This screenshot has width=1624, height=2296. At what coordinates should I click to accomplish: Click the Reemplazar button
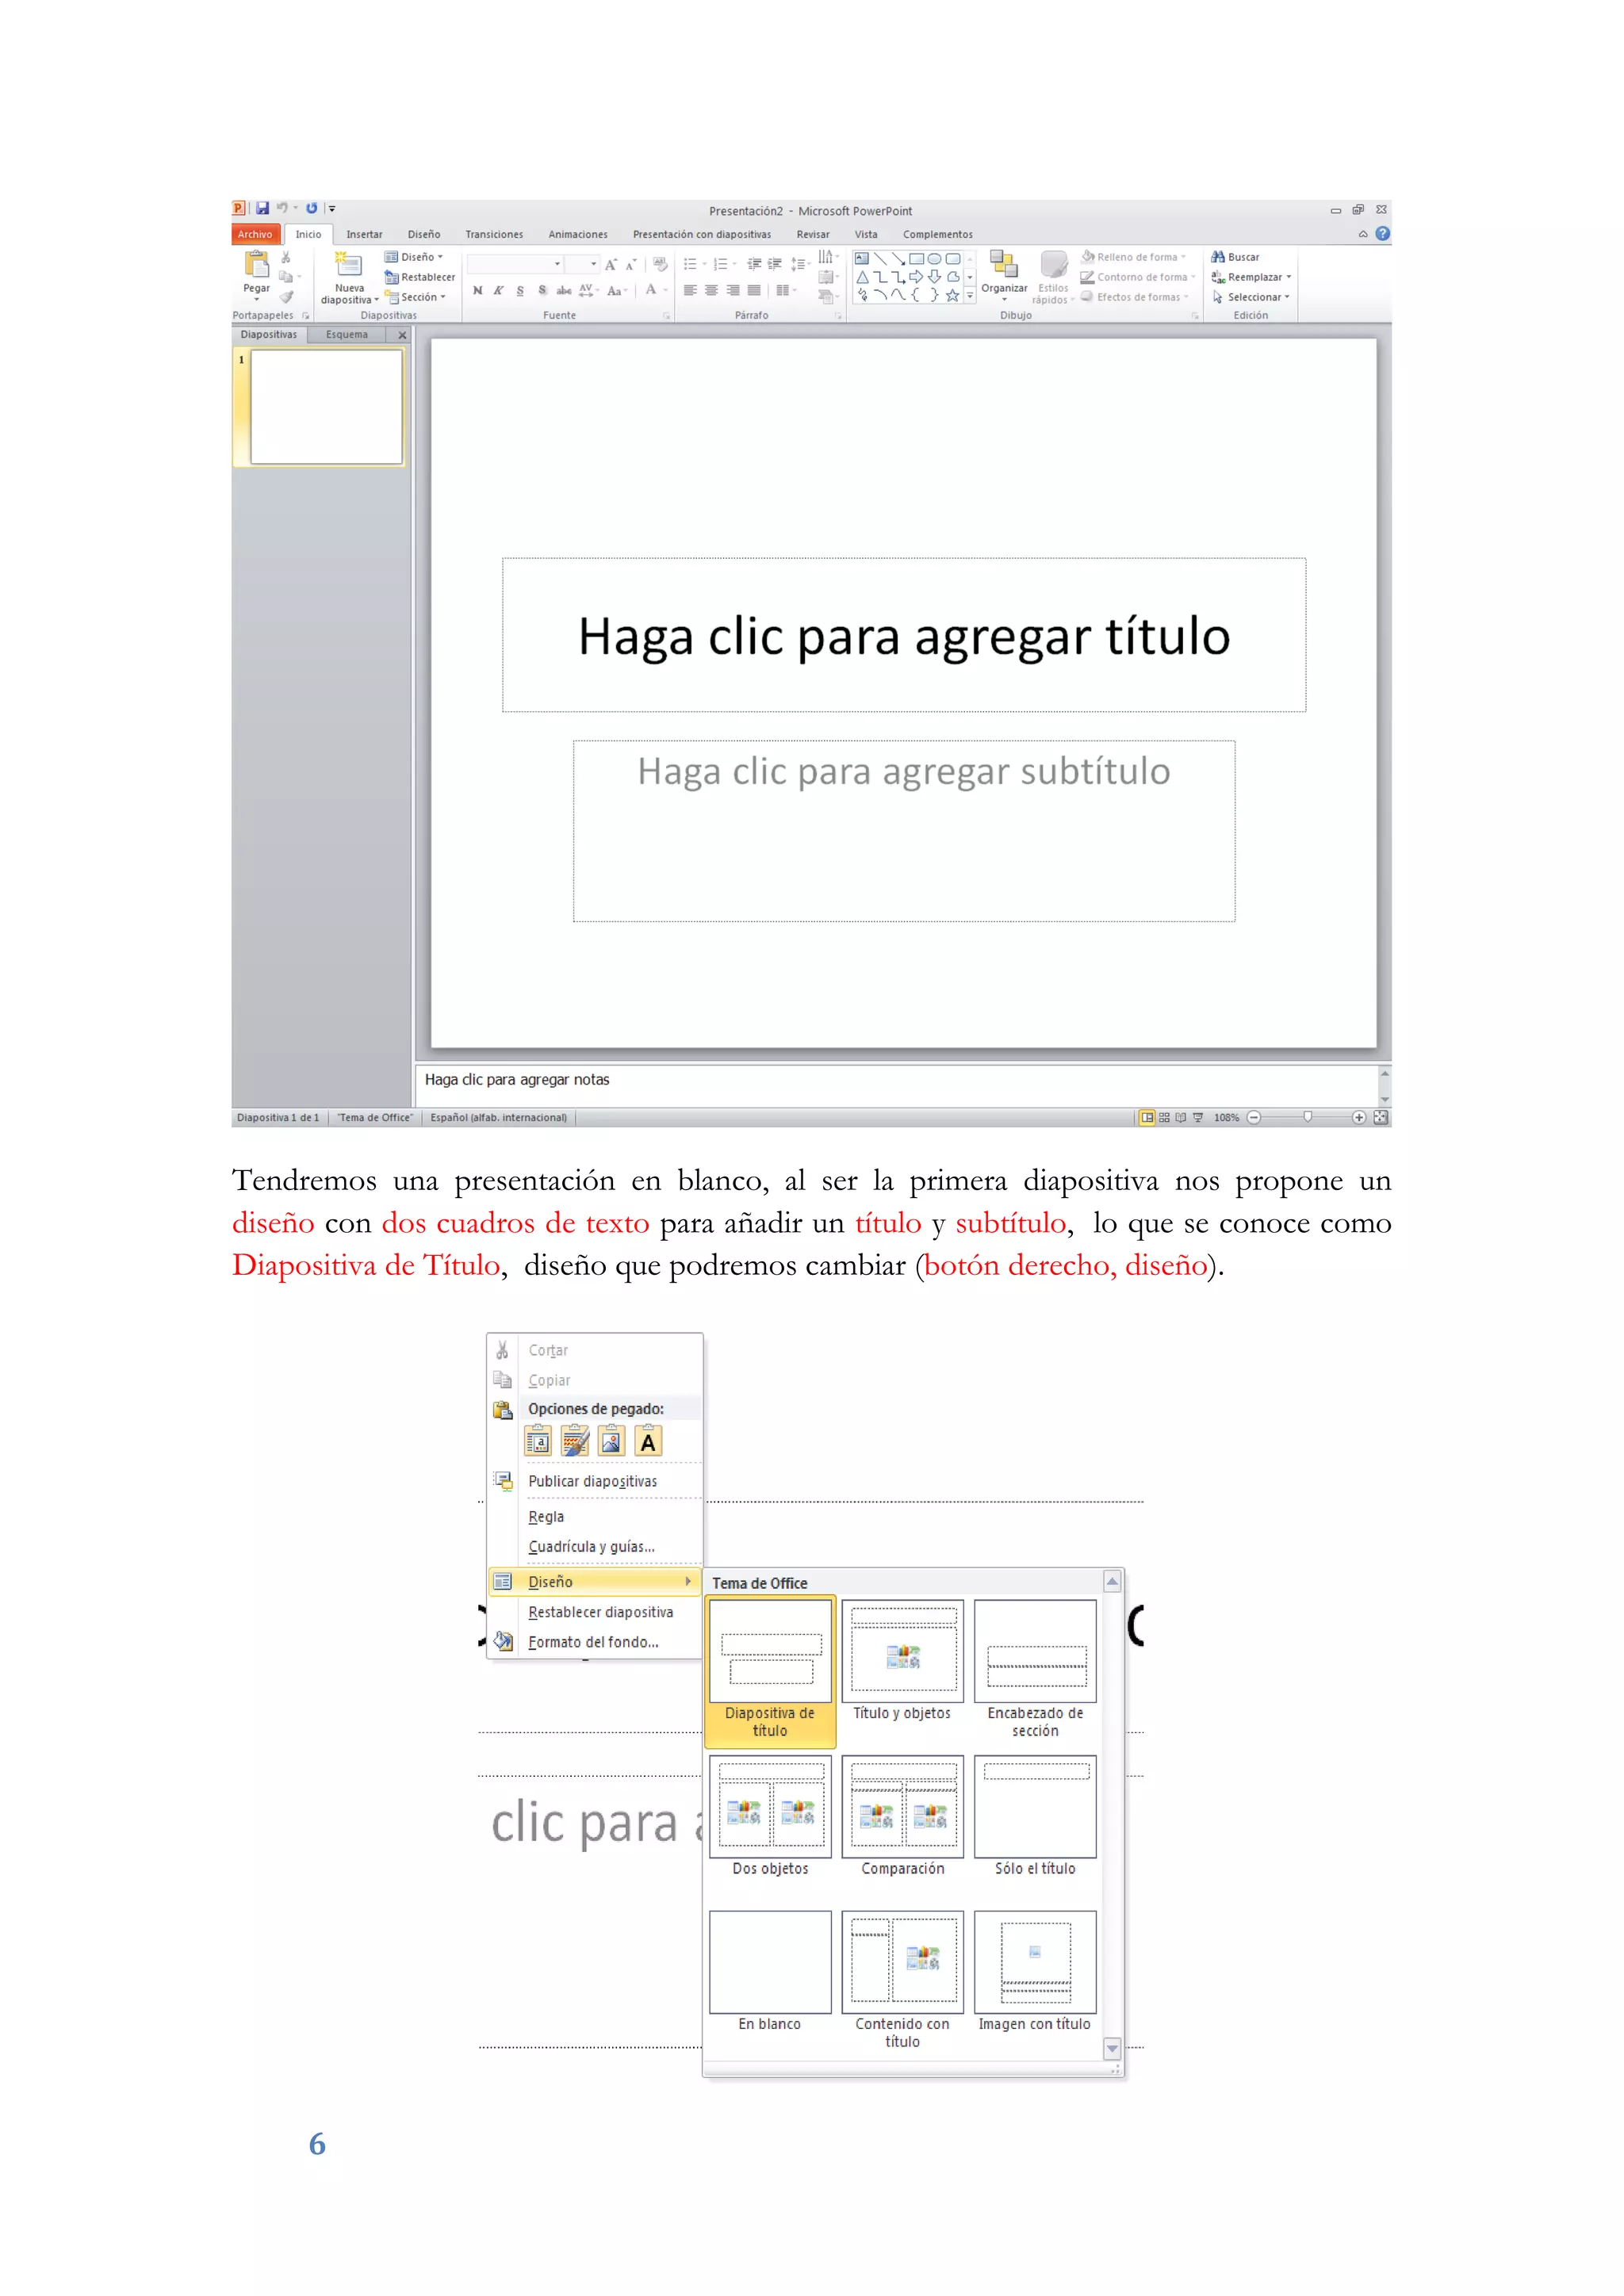(x=1252, y=277)
